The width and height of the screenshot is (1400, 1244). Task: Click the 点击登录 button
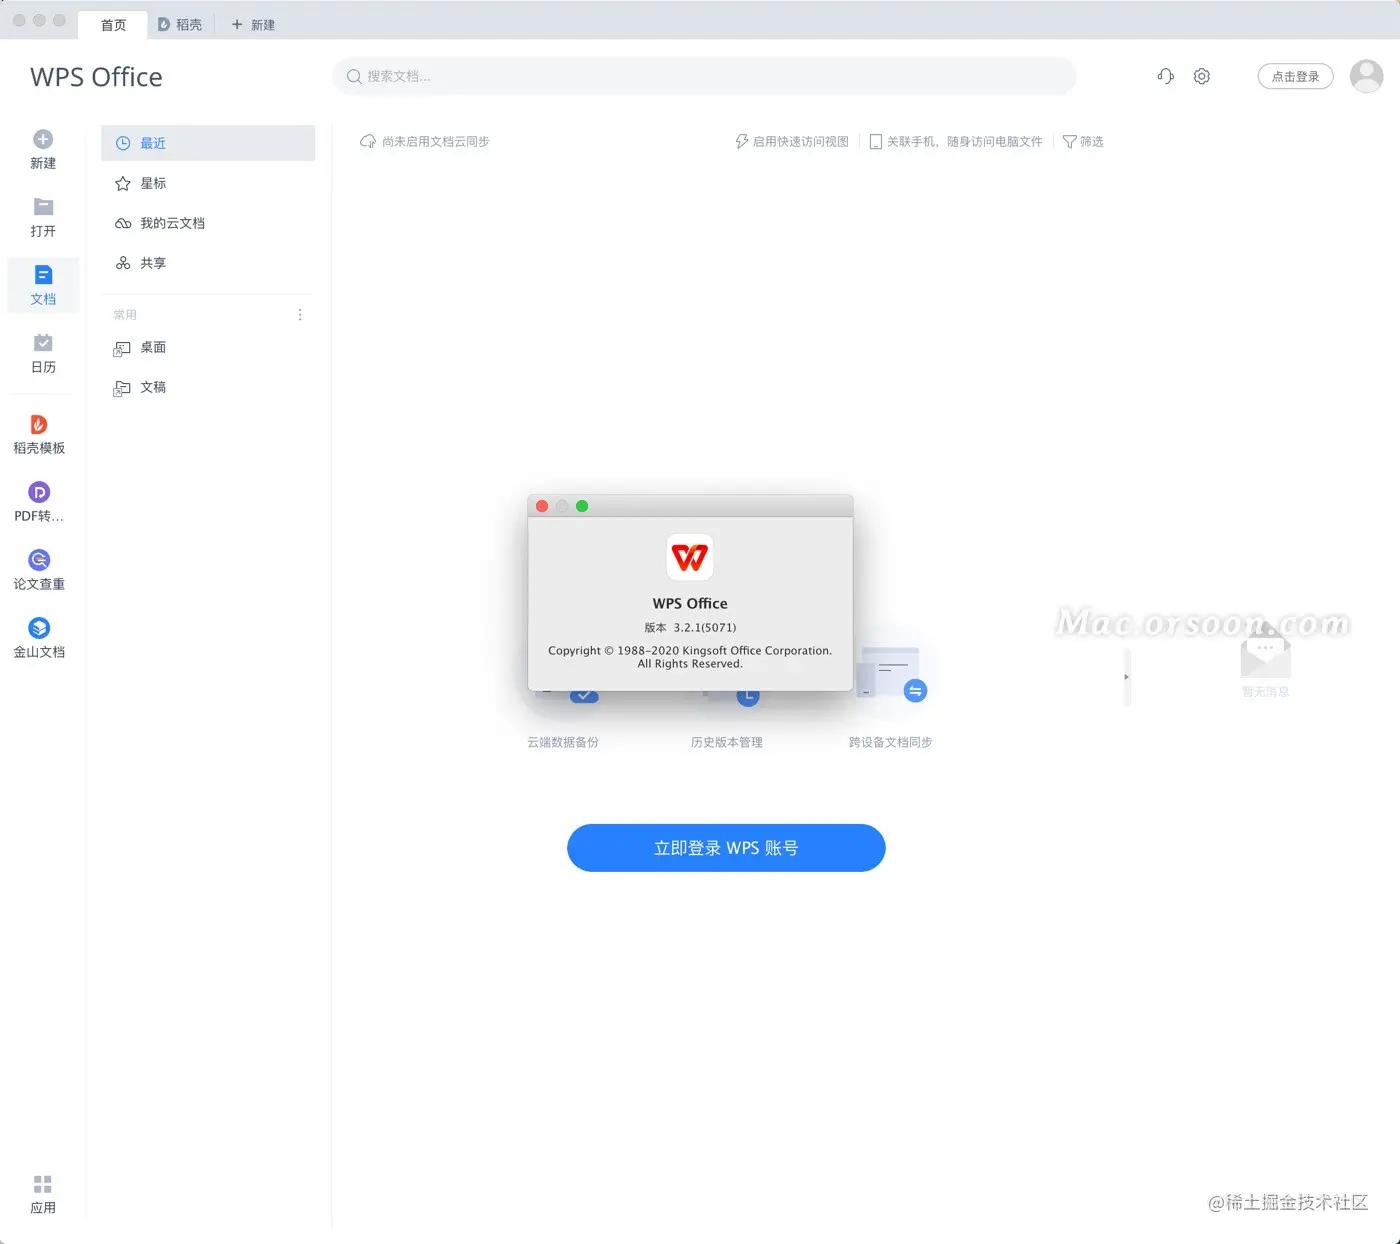pos(1295,76)
